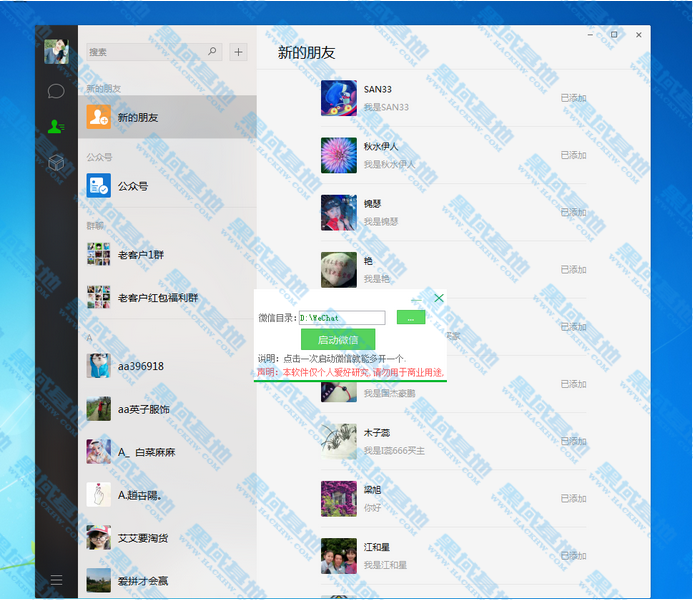Click avatar of 艾艾要淘货
Viewport: 693px width, 600px height.
(x=99, y=538)
